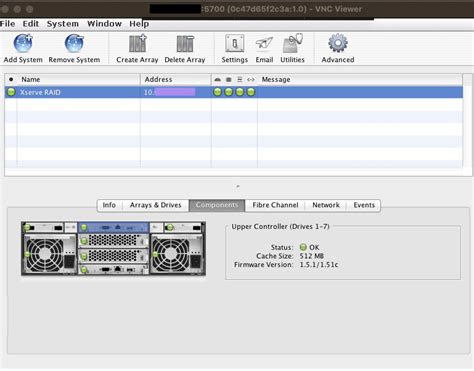This screenshot has height=371, width=474.
Task: Click the Email paper plane icon
Action: click(x=264, y=44)
